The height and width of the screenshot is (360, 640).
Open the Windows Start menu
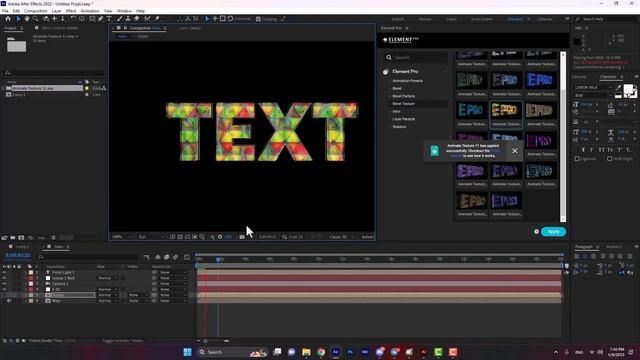click(x=187, y=352)
